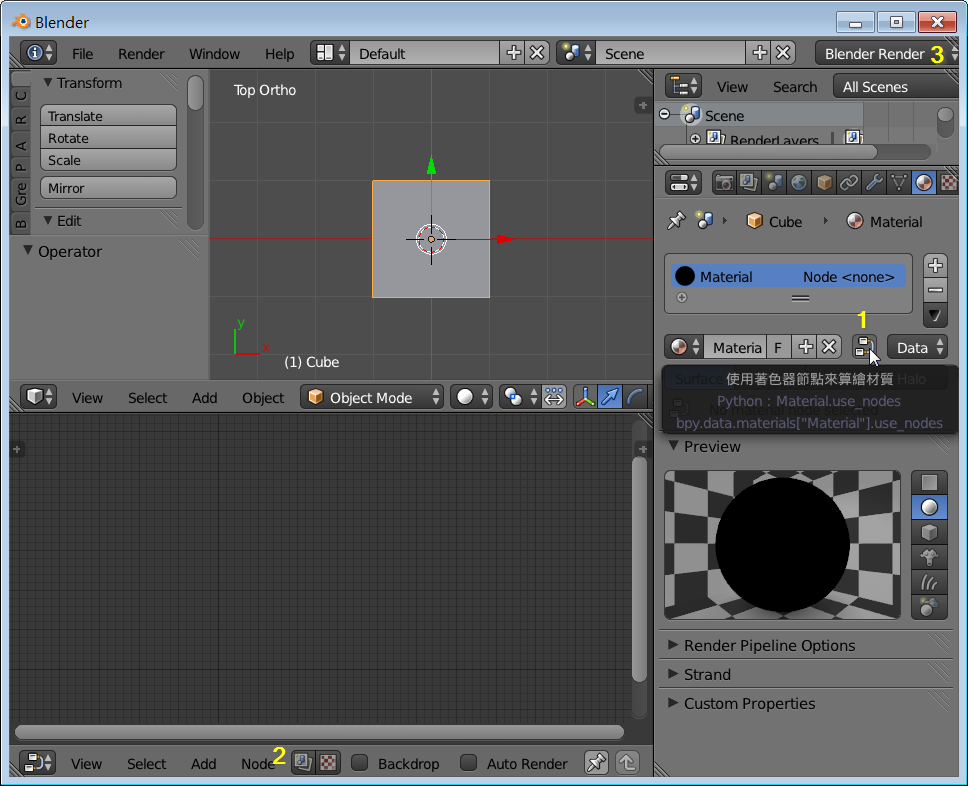Open the Scene properties tab icon
Image resolution: width=968 pixels, height=786 pixels.
[x=774, y=183]
